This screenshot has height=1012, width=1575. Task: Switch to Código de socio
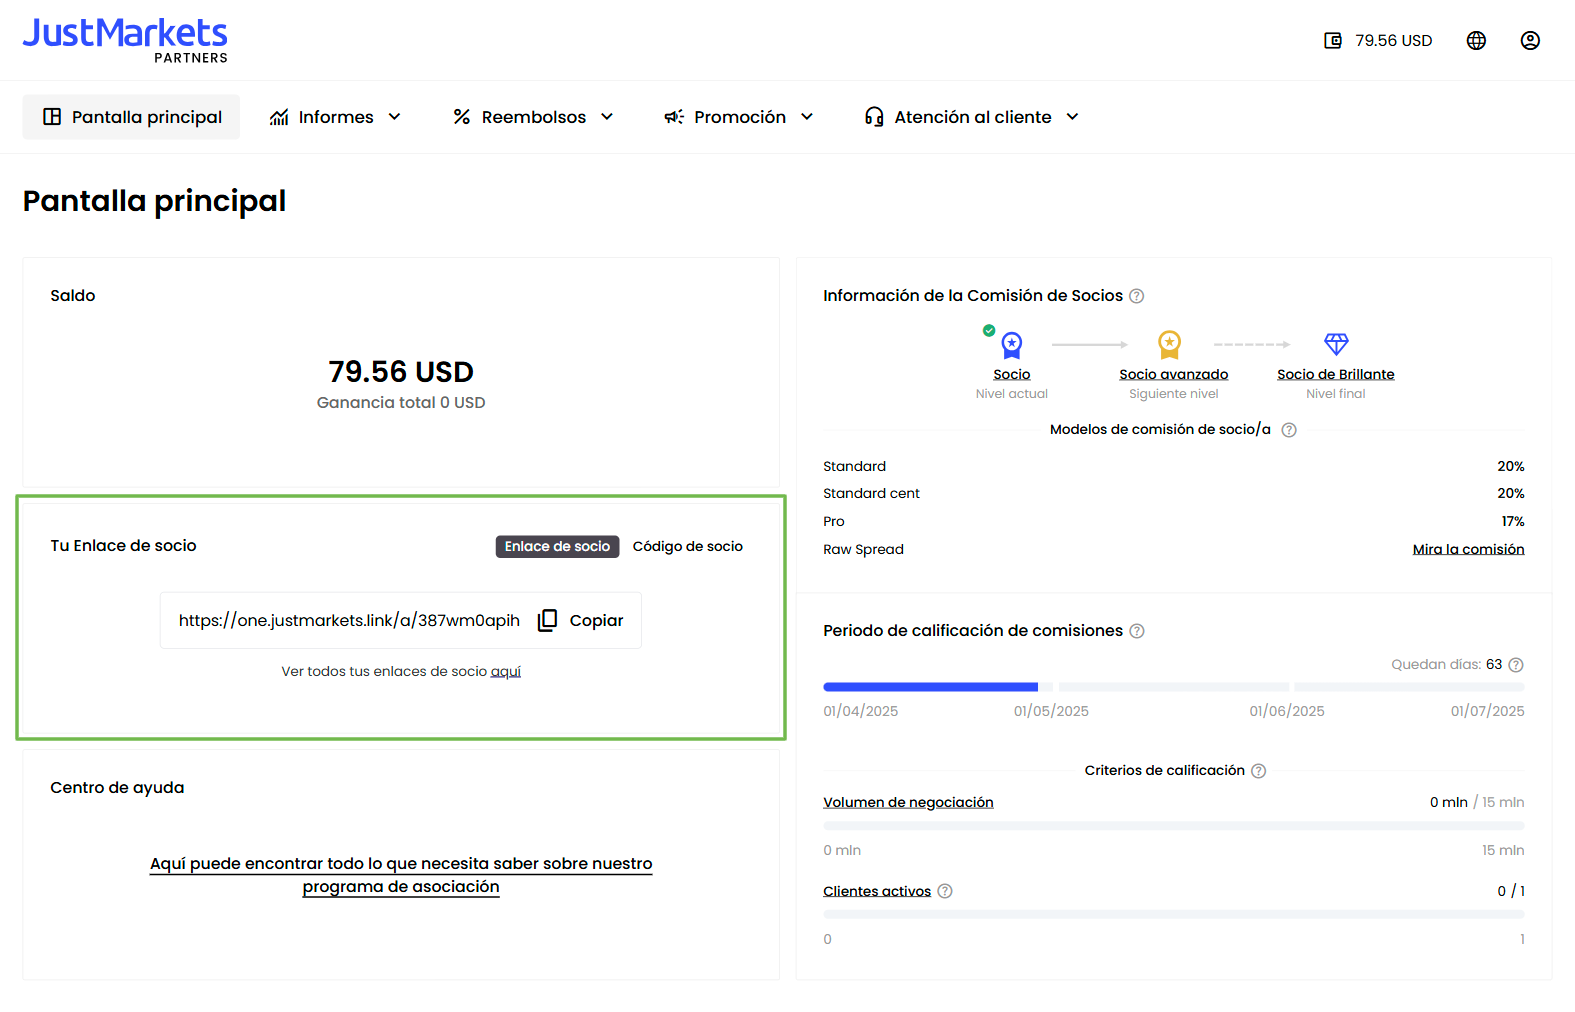pyautogui.click(x=688, y=546)
